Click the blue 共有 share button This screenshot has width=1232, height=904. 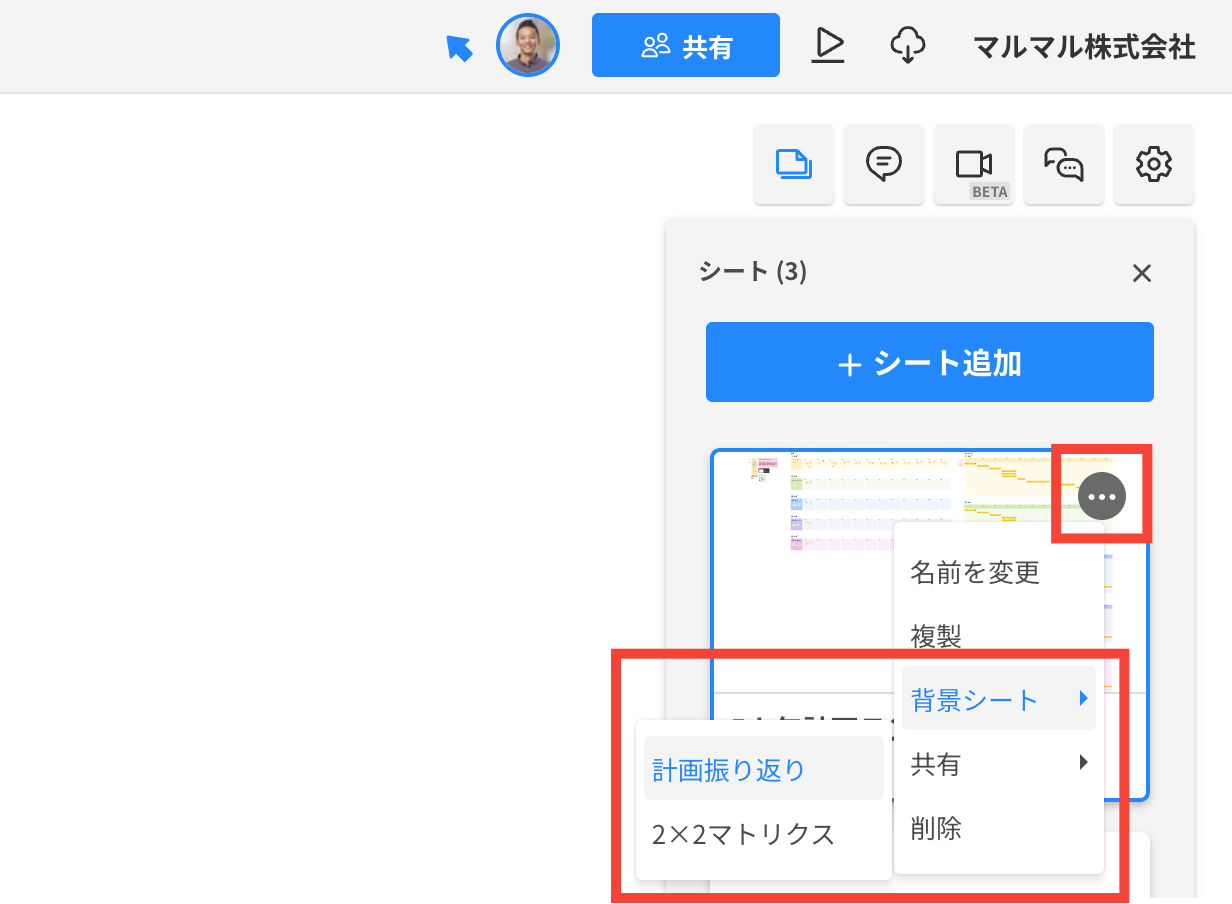[x=686, y=45]
